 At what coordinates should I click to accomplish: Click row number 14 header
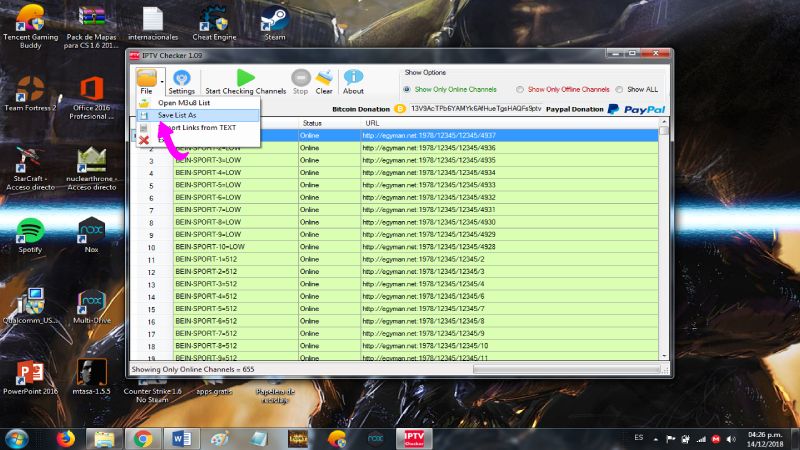152,297
